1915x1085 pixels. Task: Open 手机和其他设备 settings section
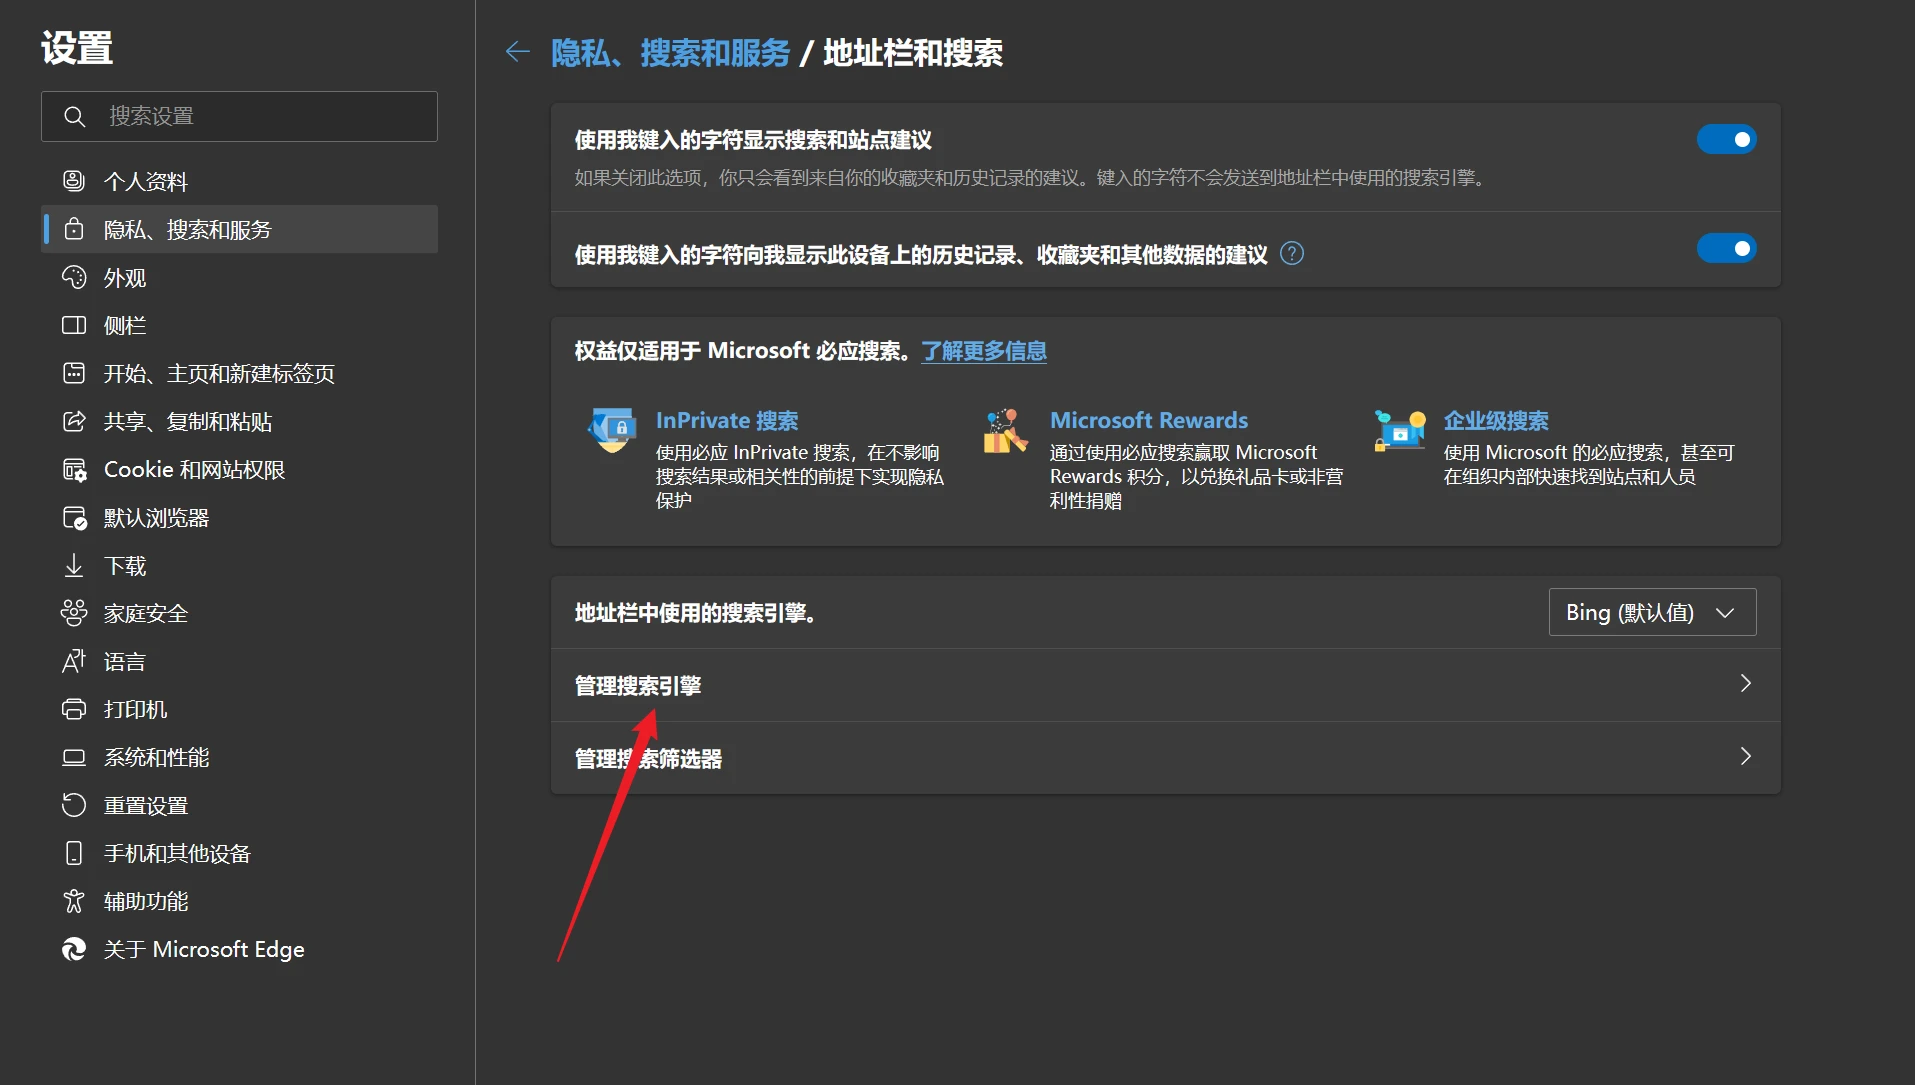tap(239, 853)
